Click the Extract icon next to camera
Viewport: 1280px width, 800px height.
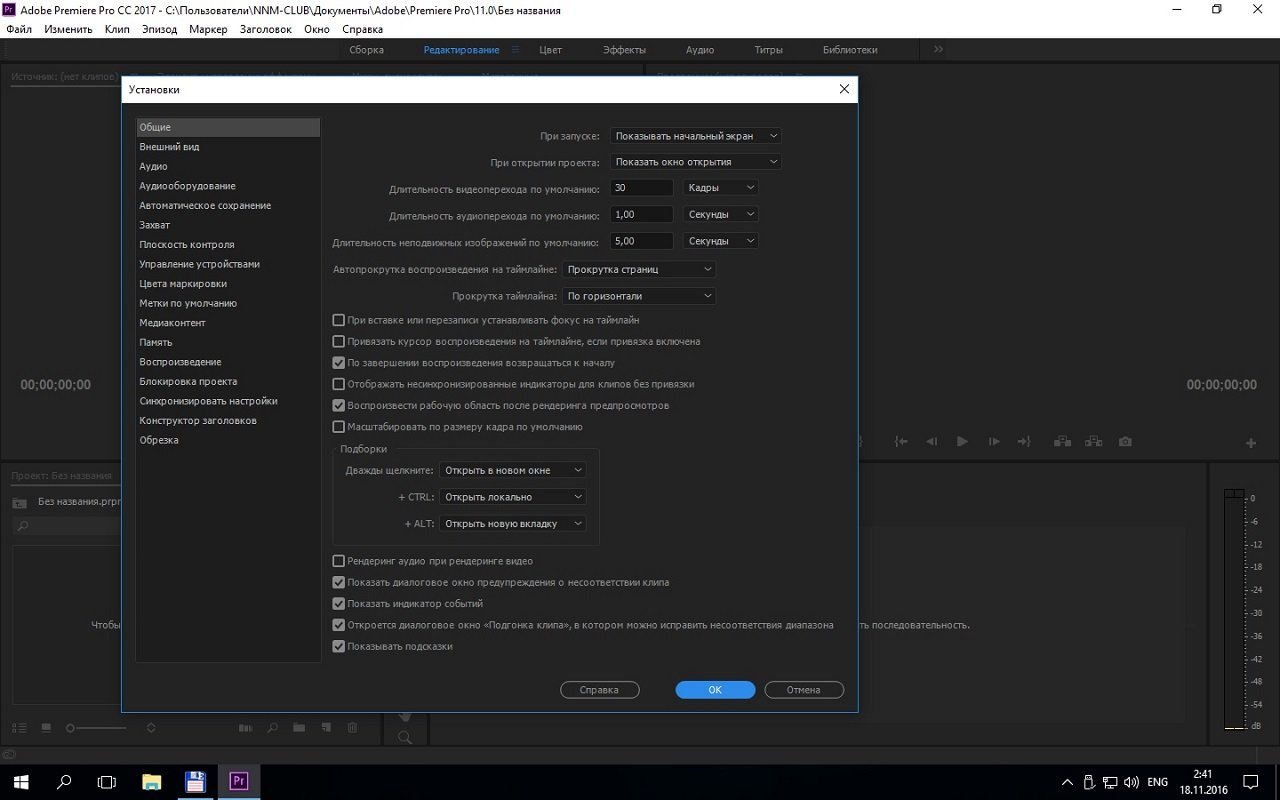[1094, 442]
